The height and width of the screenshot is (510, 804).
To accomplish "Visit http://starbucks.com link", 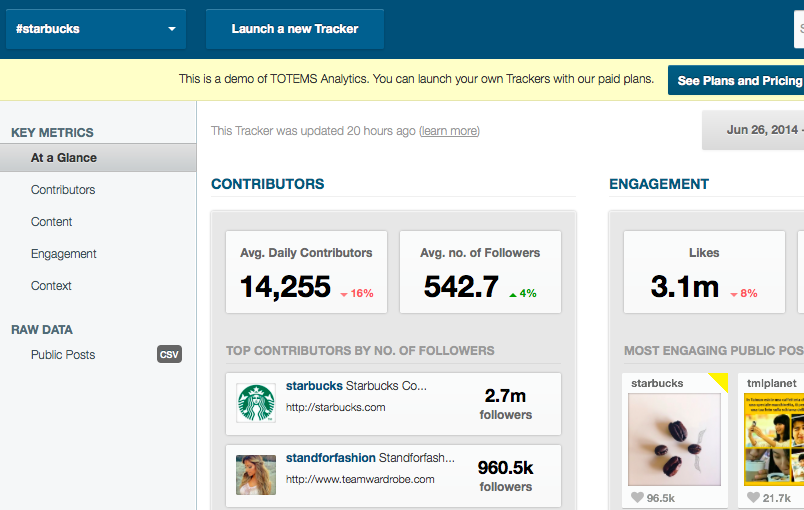I will point(335,407).
